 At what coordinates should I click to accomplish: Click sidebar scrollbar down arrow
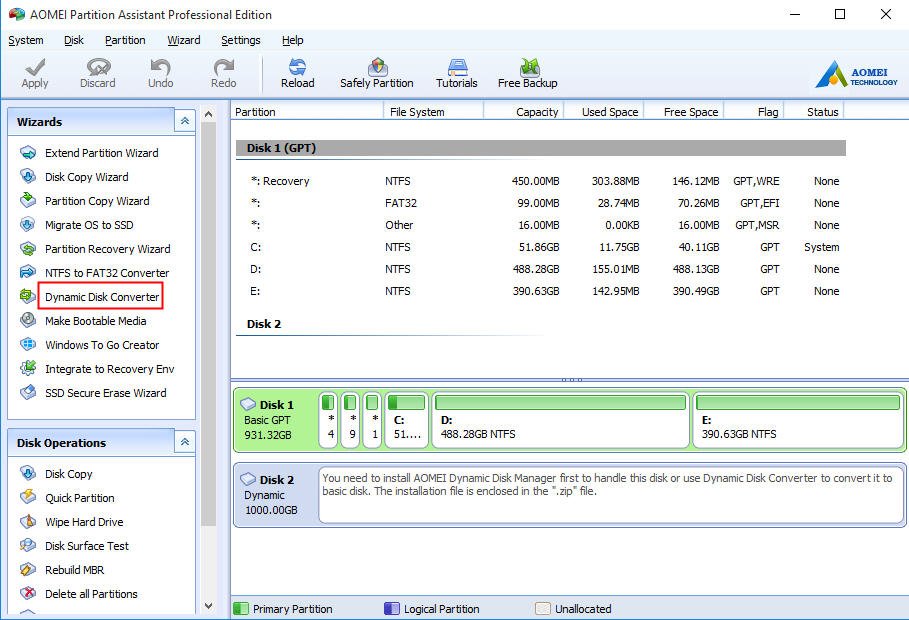tap(209, 606)
